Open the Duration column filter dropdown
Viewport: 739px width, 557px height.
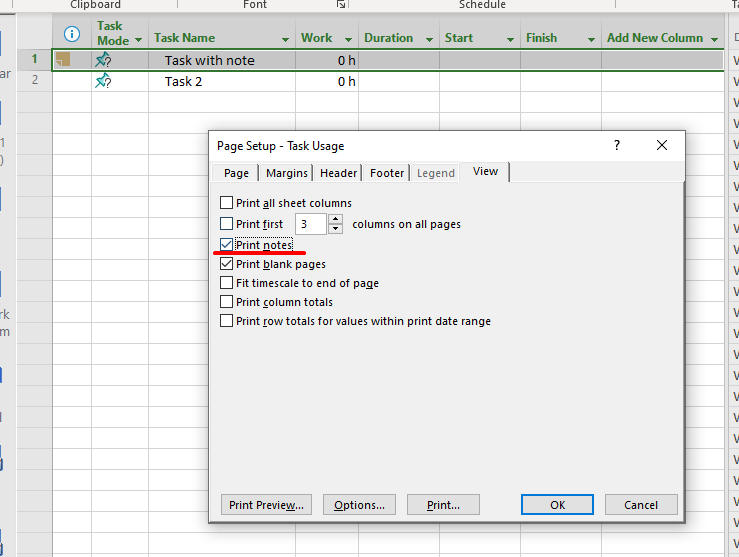pos(430,39)
